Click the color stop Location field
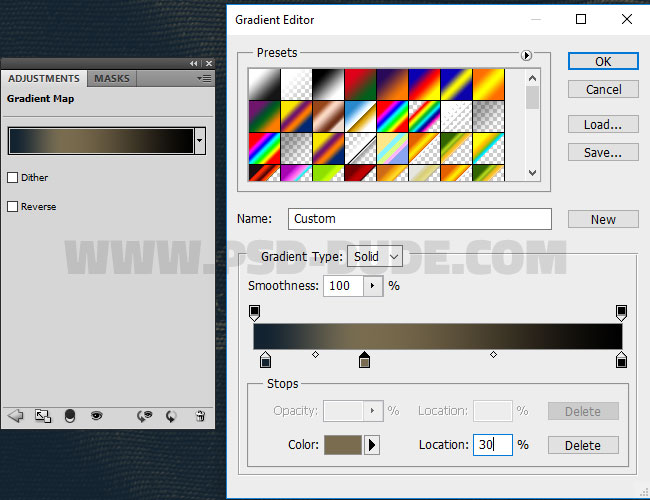Screen dimensions: 650x500 pyautogui.click(x=493, y=445)
